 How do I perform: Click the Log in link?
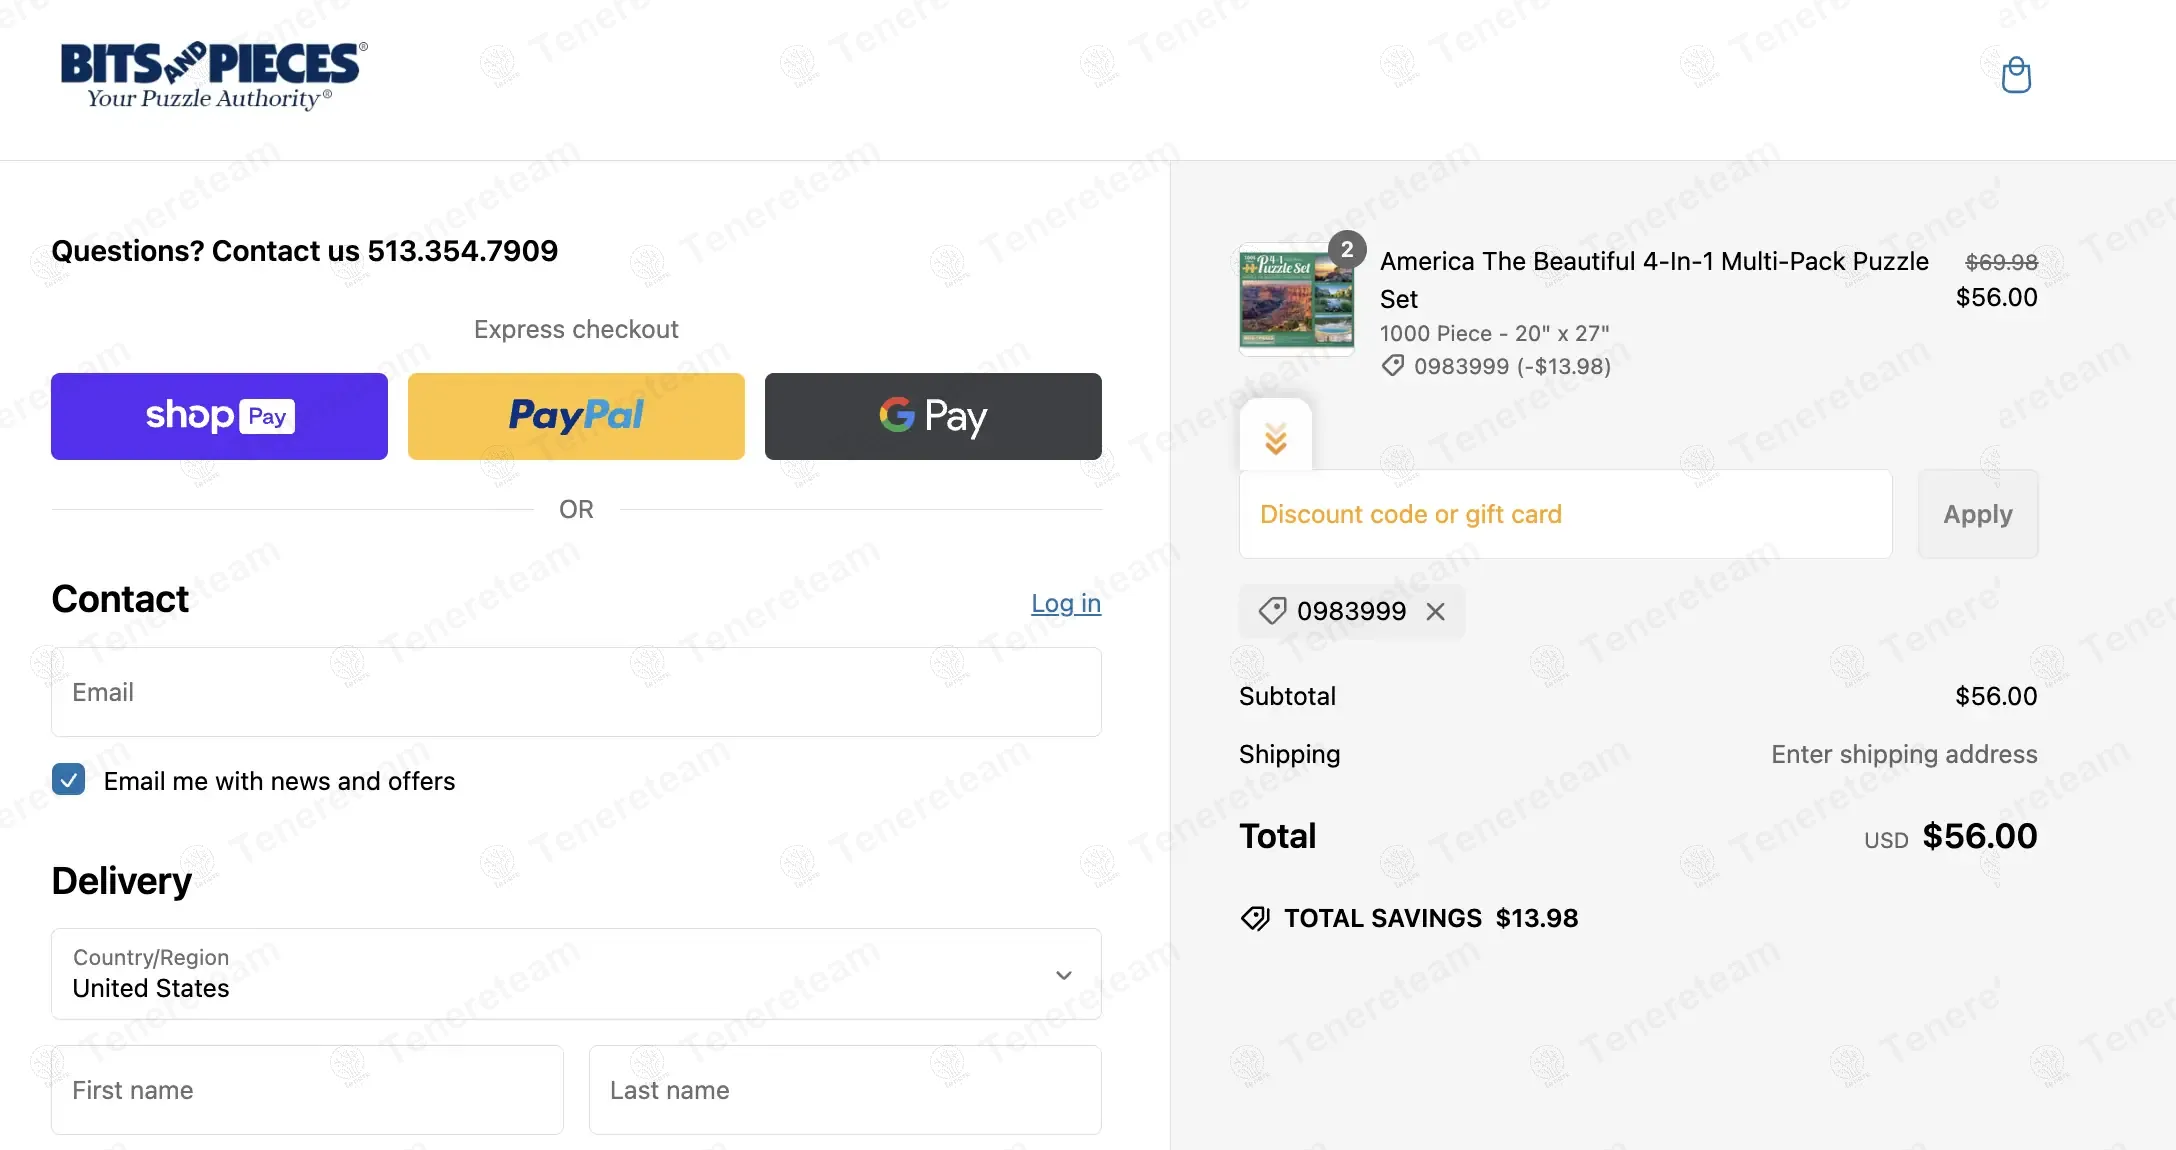click(1065, 603)
